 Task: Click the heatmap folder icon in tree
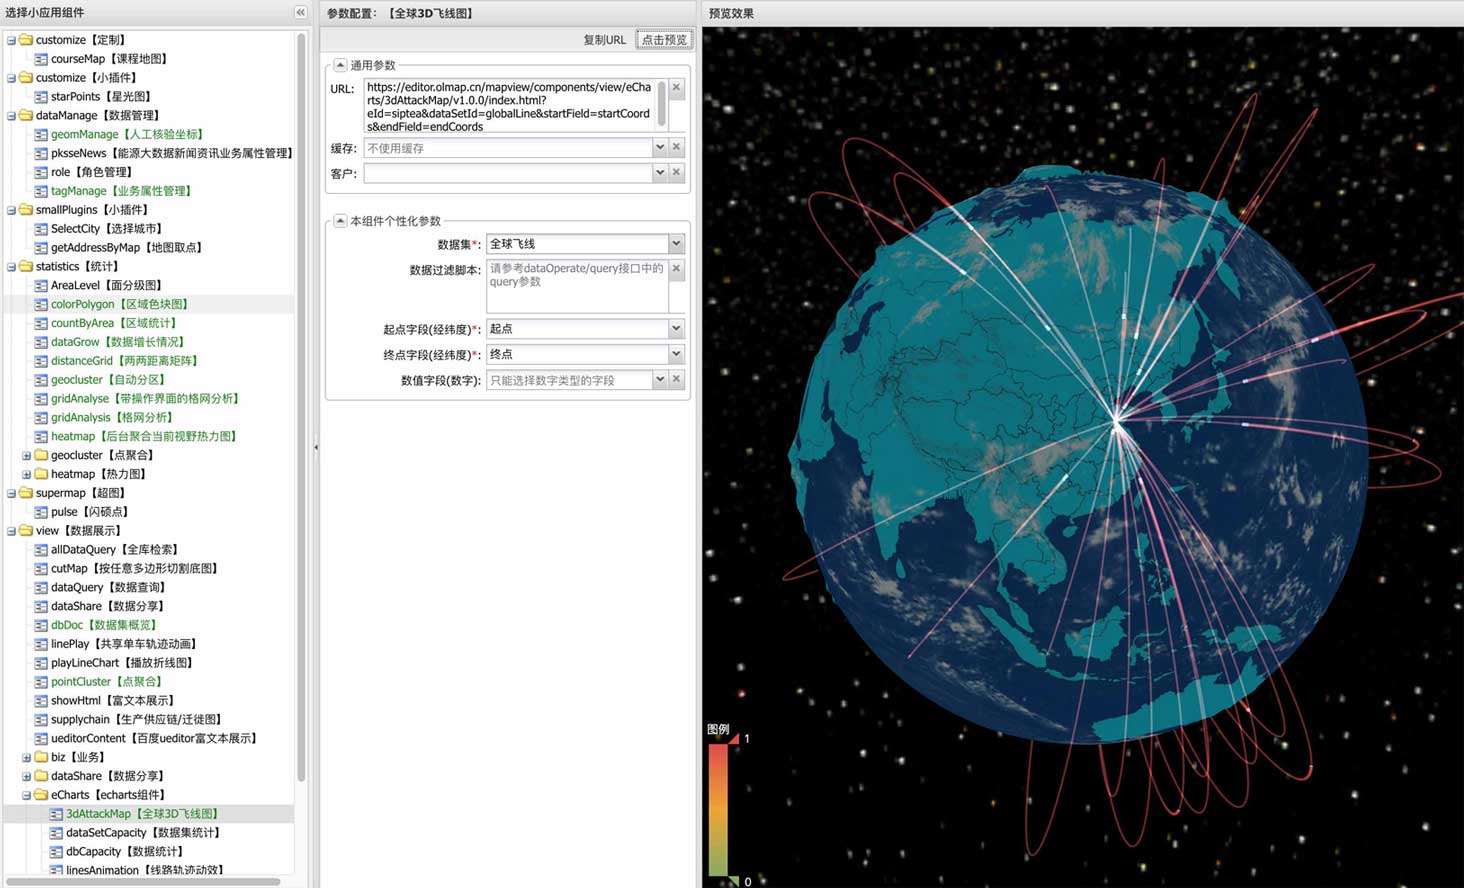(x=41, y=474)
